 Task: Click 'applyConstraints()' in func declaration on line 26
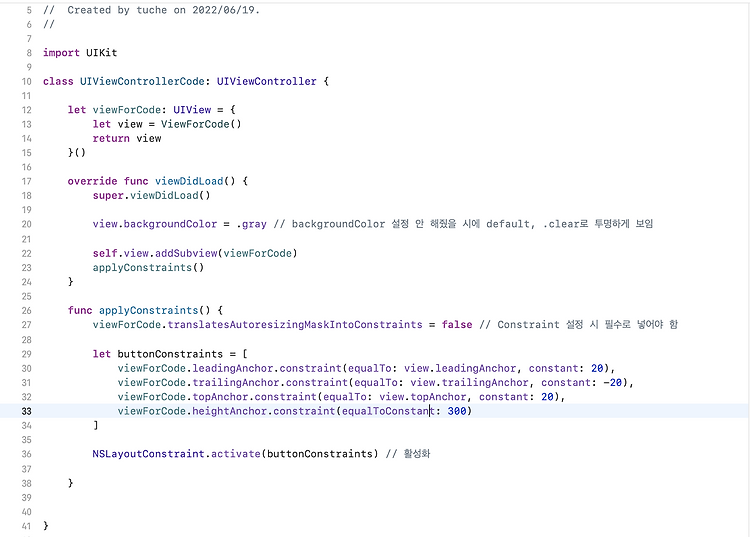pyautogui.click(x=154, y=310)
